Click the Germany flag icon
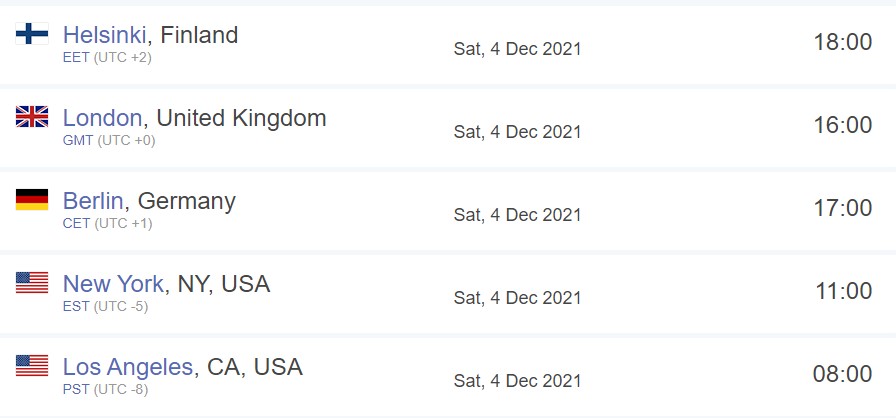The width and height of the screenshot is (896, 418). 32,200
